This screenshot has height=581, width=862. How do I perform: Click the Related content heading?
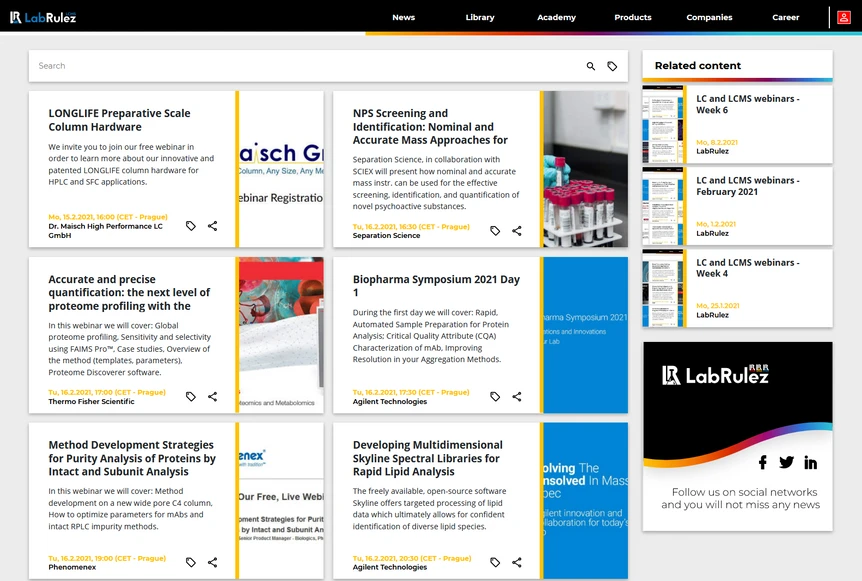(698, 65)
